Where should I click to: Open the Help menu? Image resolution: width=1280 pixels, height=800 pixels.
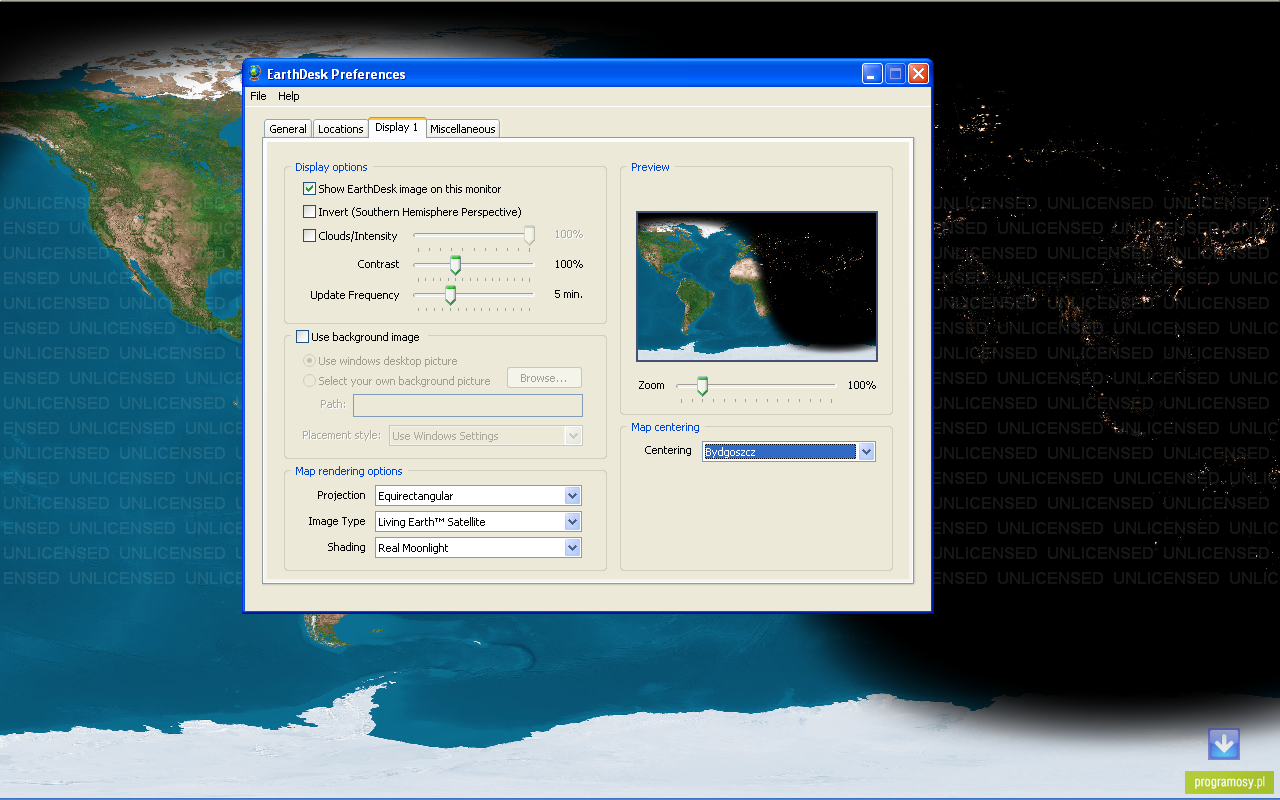[x=289, y=96]
